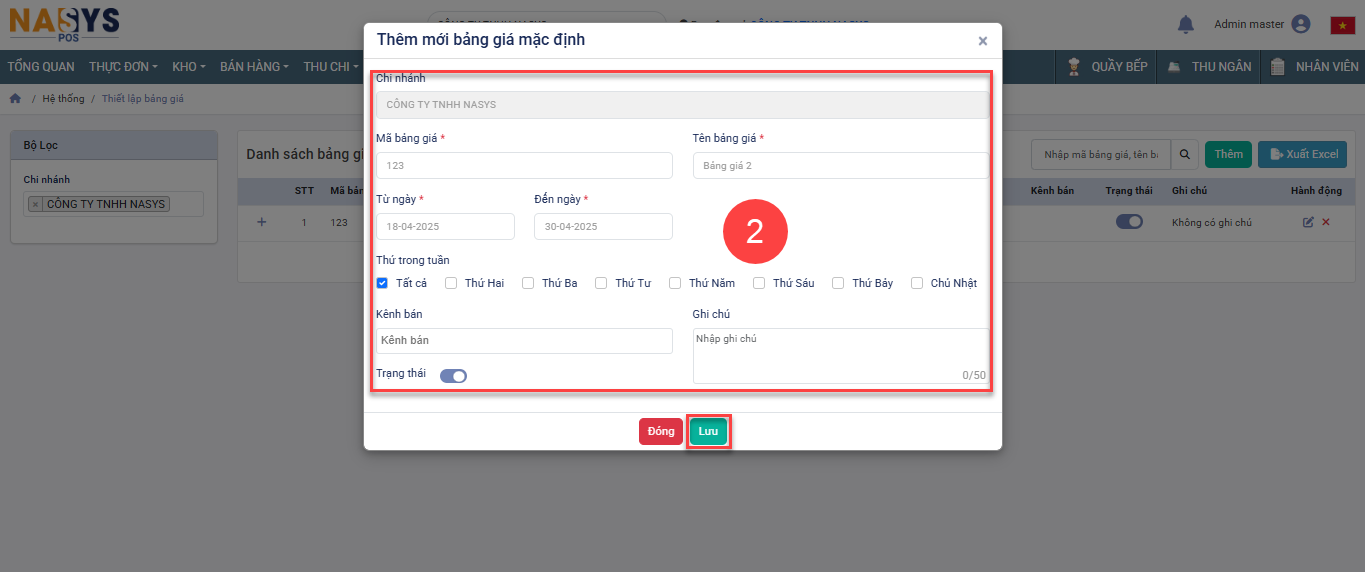Click the Thêm add button
This screenshot has width=1365, height=572.
click(1228, 154)
